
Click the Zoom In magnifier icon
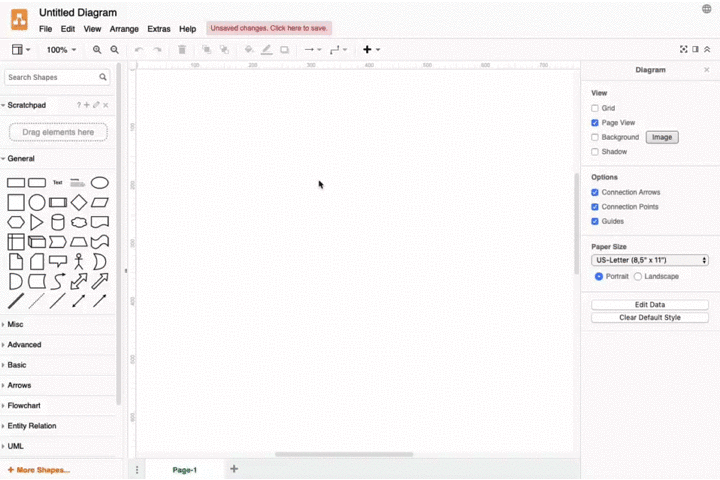click(97, 50)
